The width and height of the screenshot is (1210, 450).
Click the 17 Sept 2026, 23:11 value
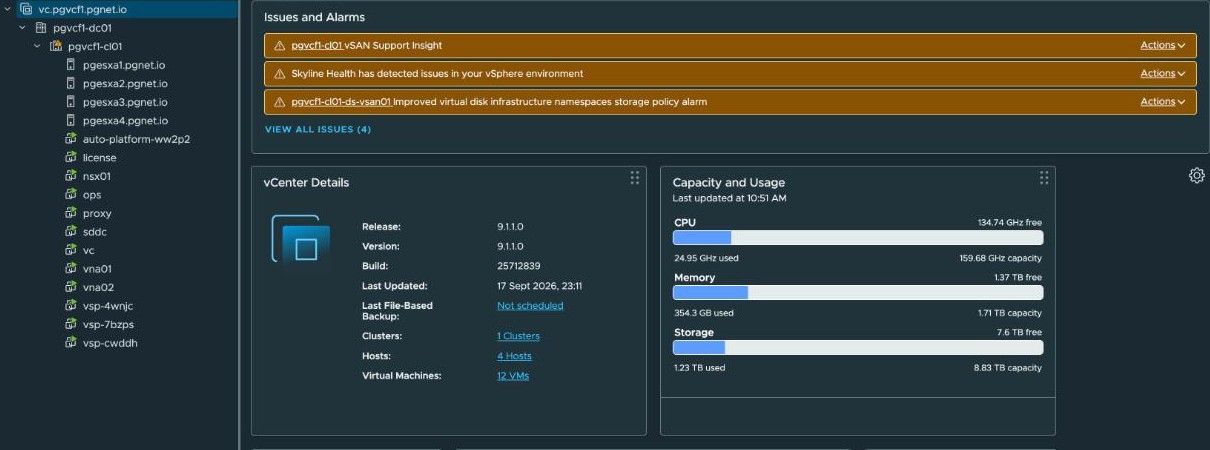tap(540, 286)
